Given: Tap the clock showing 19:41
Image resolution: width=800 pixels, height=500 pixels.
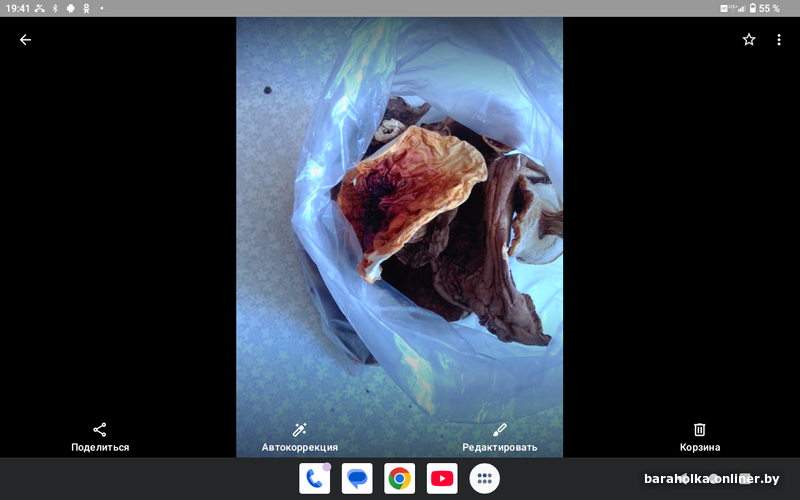Looking at the screenshot, I should point(17,8).
